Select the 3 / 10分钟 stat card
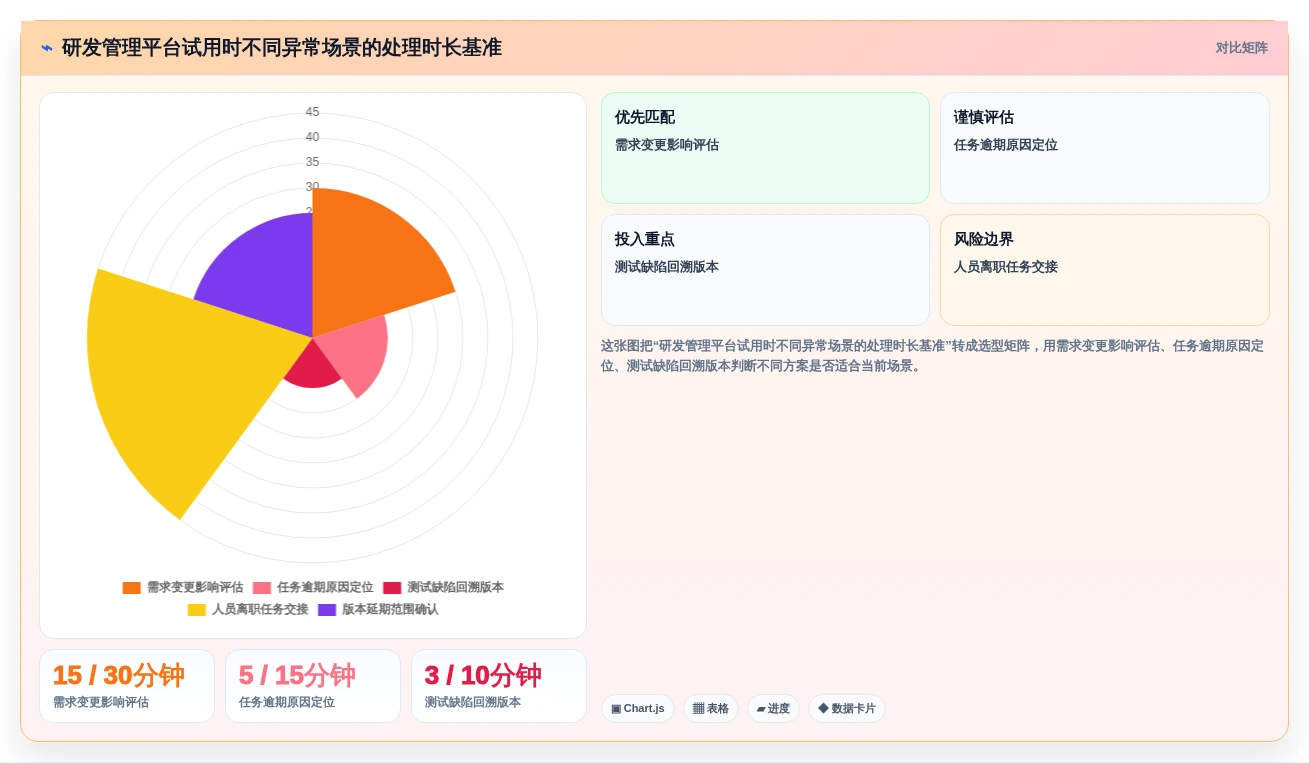This screenshot has height=763, width=1309. [499, 686]
